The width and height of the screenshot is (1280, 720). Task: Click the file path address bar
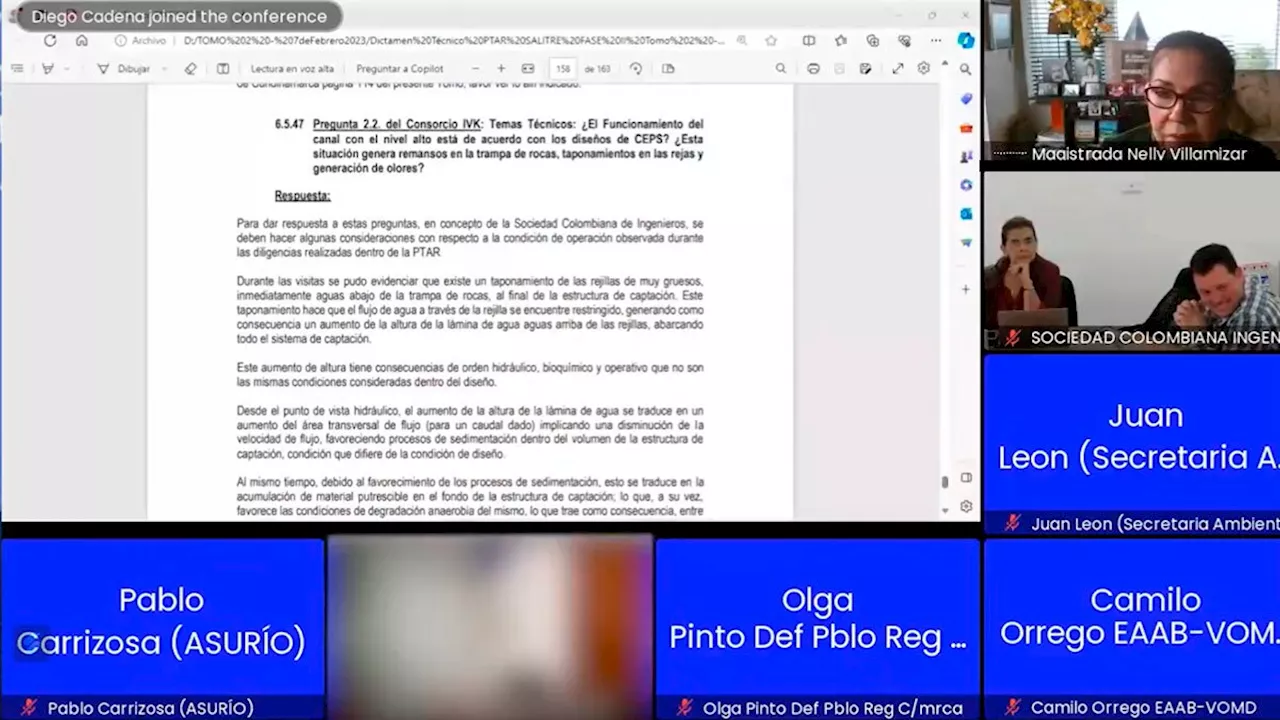453,41
